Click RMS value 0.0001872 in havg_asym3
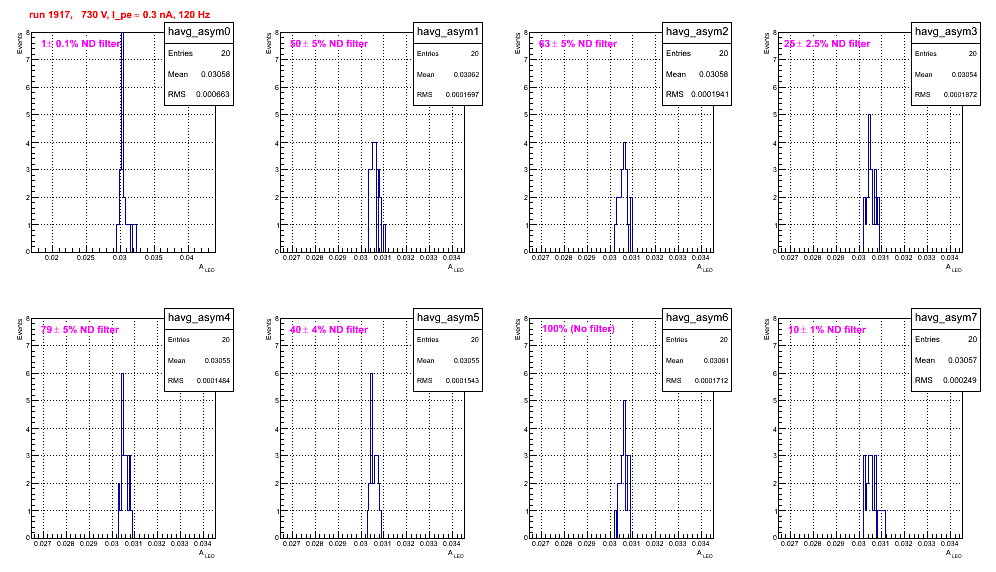Screen dimensions: 996x572 click(960, 94)
